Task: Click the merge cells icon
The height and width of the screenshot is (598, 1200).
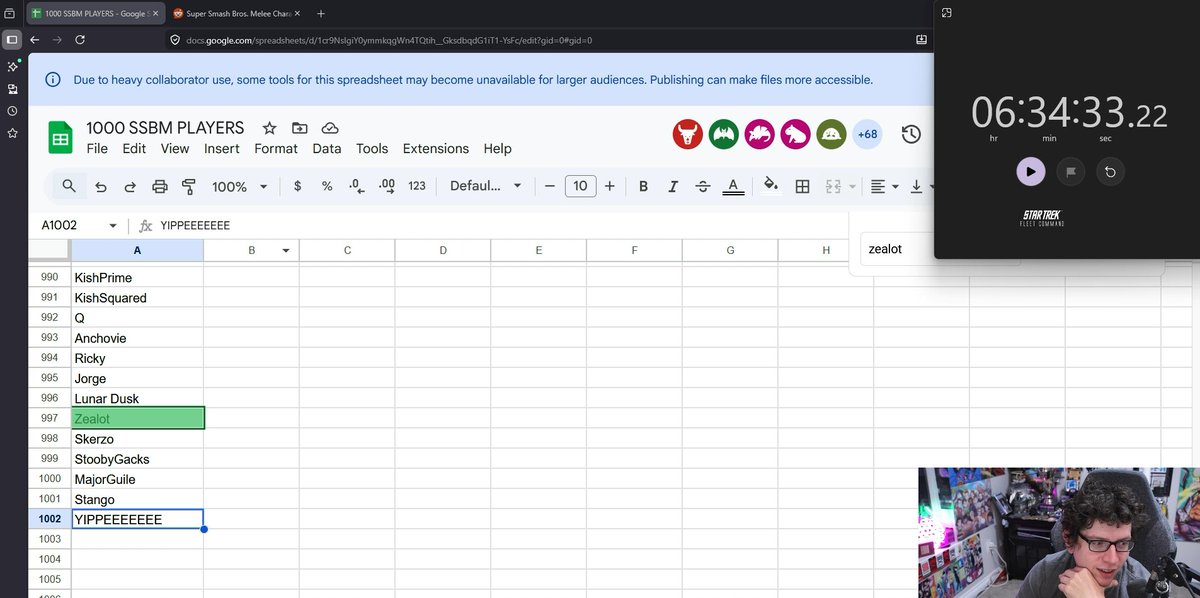Action: pos(833,186)
